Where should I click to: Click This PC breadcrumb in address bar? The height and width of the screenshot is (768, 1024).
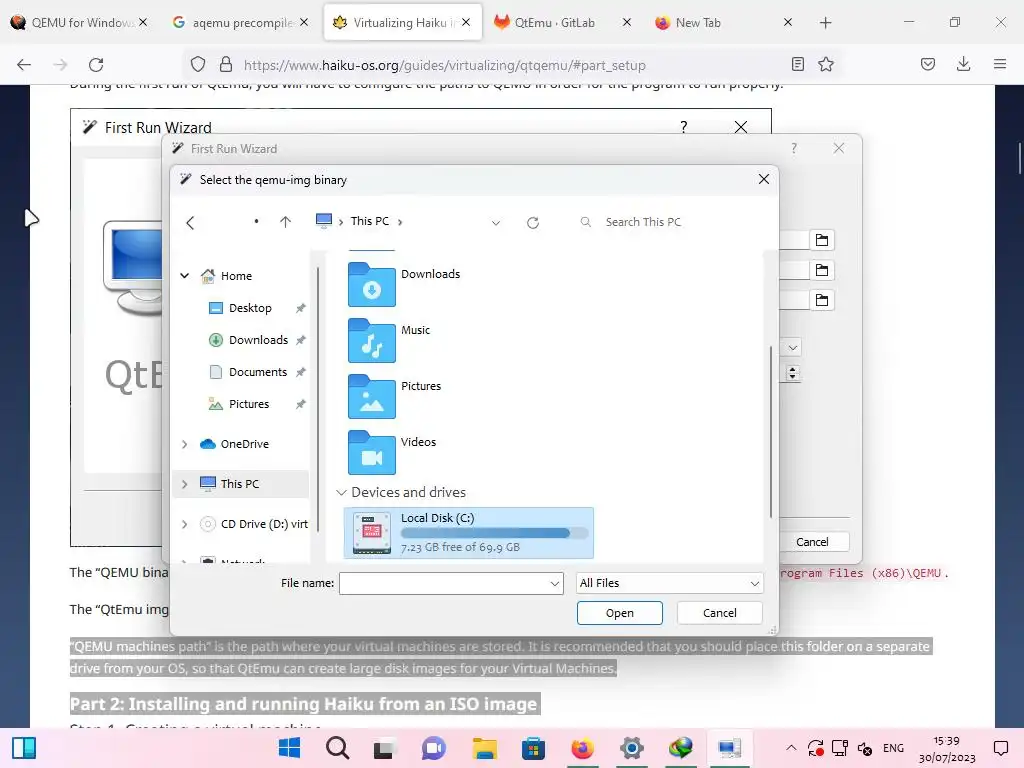coord(370,221)
